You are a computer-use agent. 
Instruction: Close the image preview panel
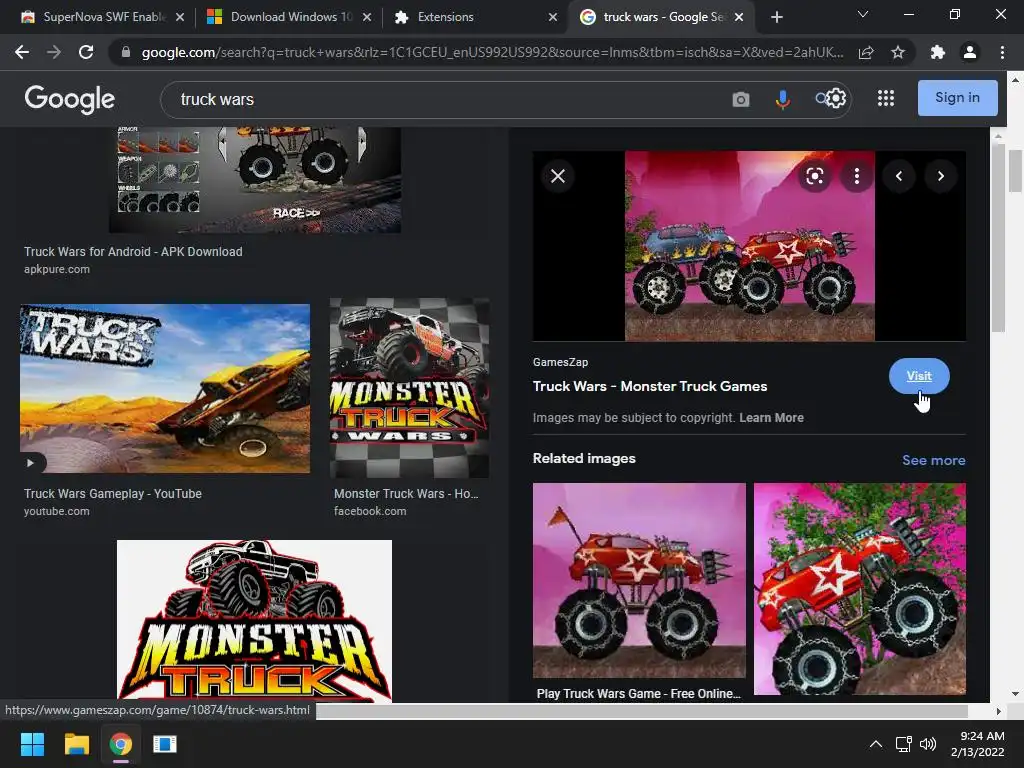pos(558,176)
